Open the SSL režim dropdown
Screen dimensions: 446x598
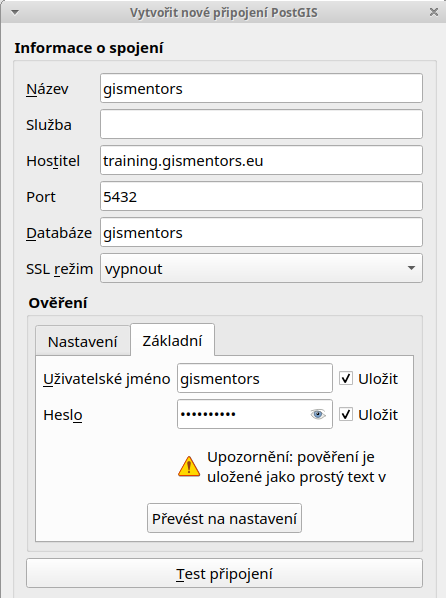[261, 268]
